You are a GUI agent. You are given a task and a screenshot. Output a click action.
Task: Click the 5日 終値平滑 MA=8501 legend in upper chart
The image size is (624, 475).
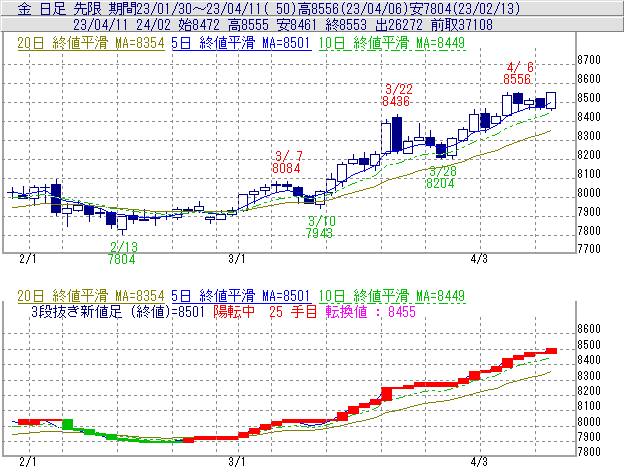[241, 43]
